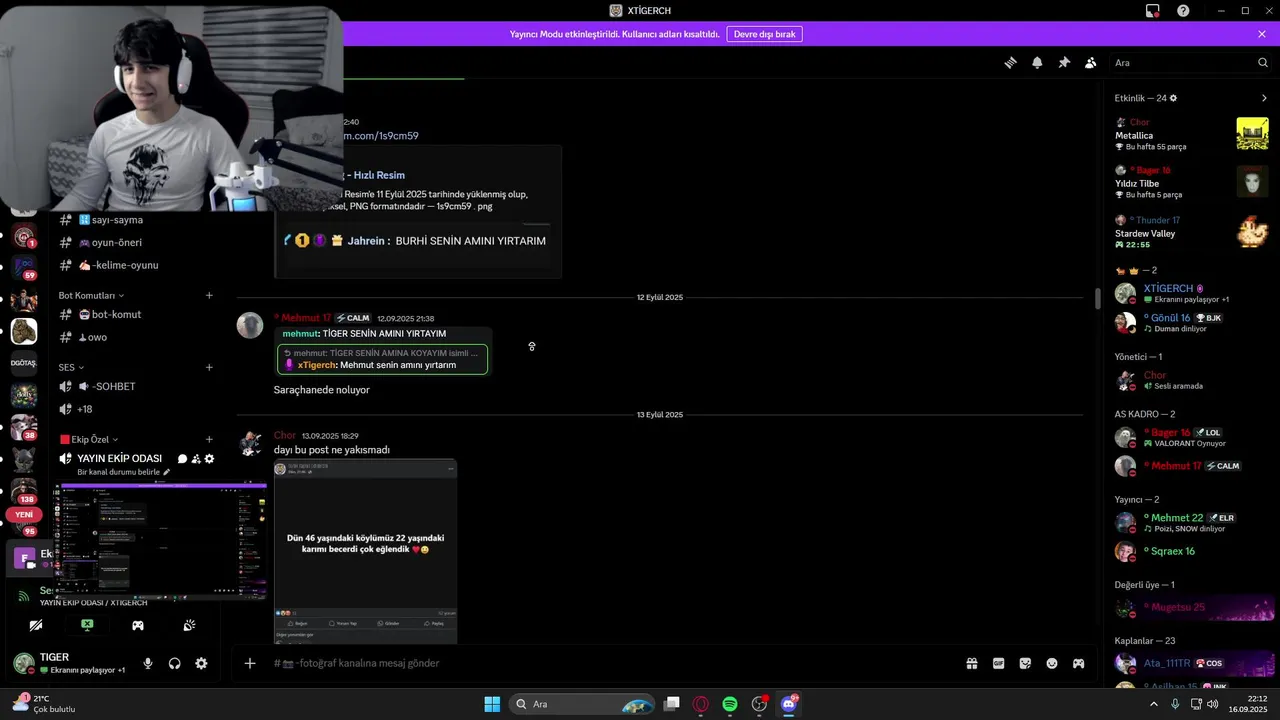Click the plus attachment button in message bar
The height and width of the screenshot is (720, 1280).
[x=250, y=663]
